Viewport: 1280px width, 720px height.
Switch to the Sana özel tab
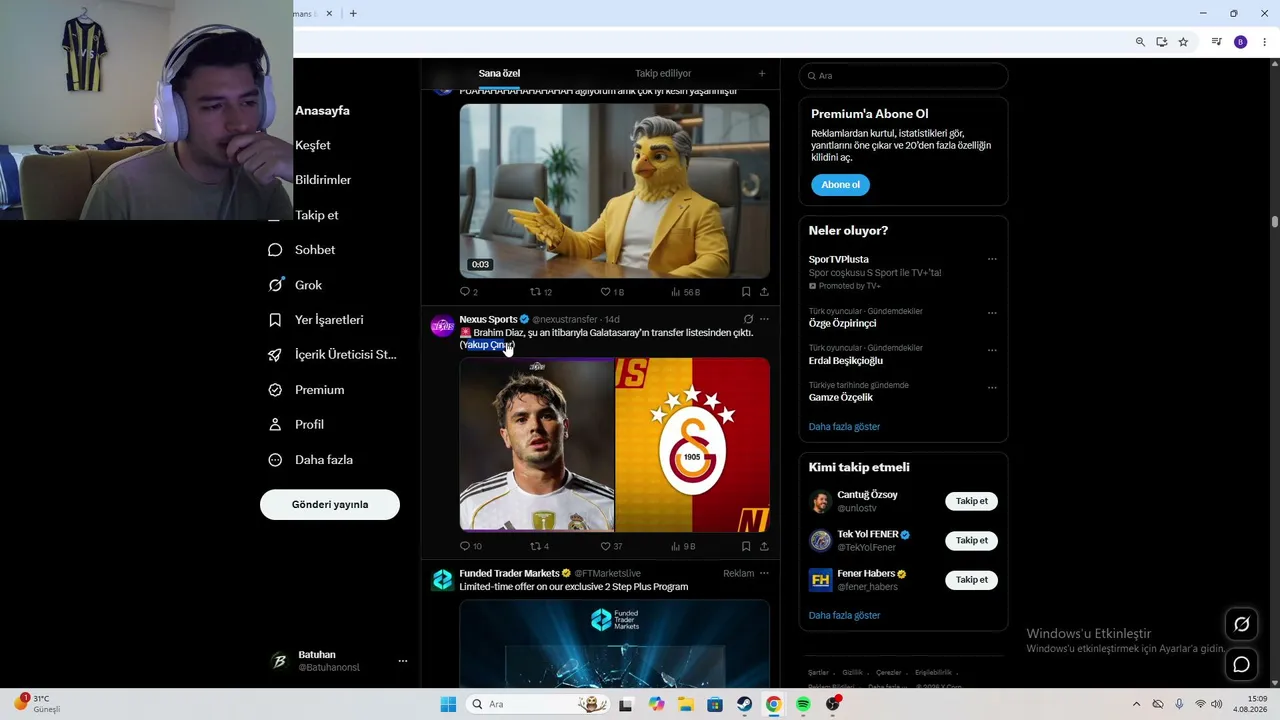coord(499,73)
